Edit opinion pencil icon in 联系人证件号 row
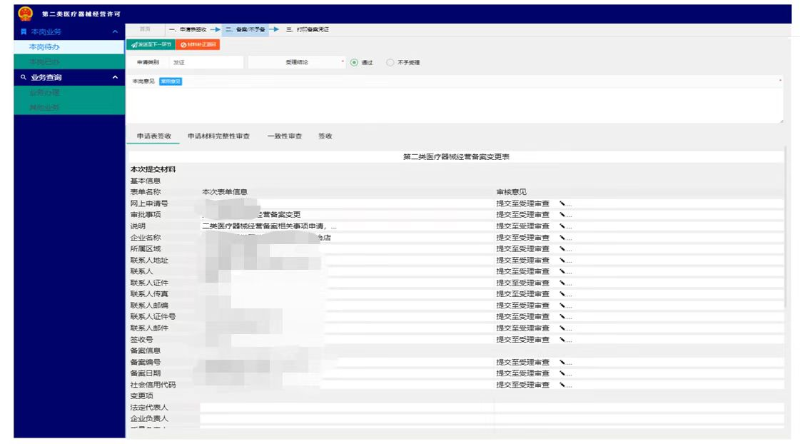The width and height of the screenshot is (800, 444). [562, 316]
